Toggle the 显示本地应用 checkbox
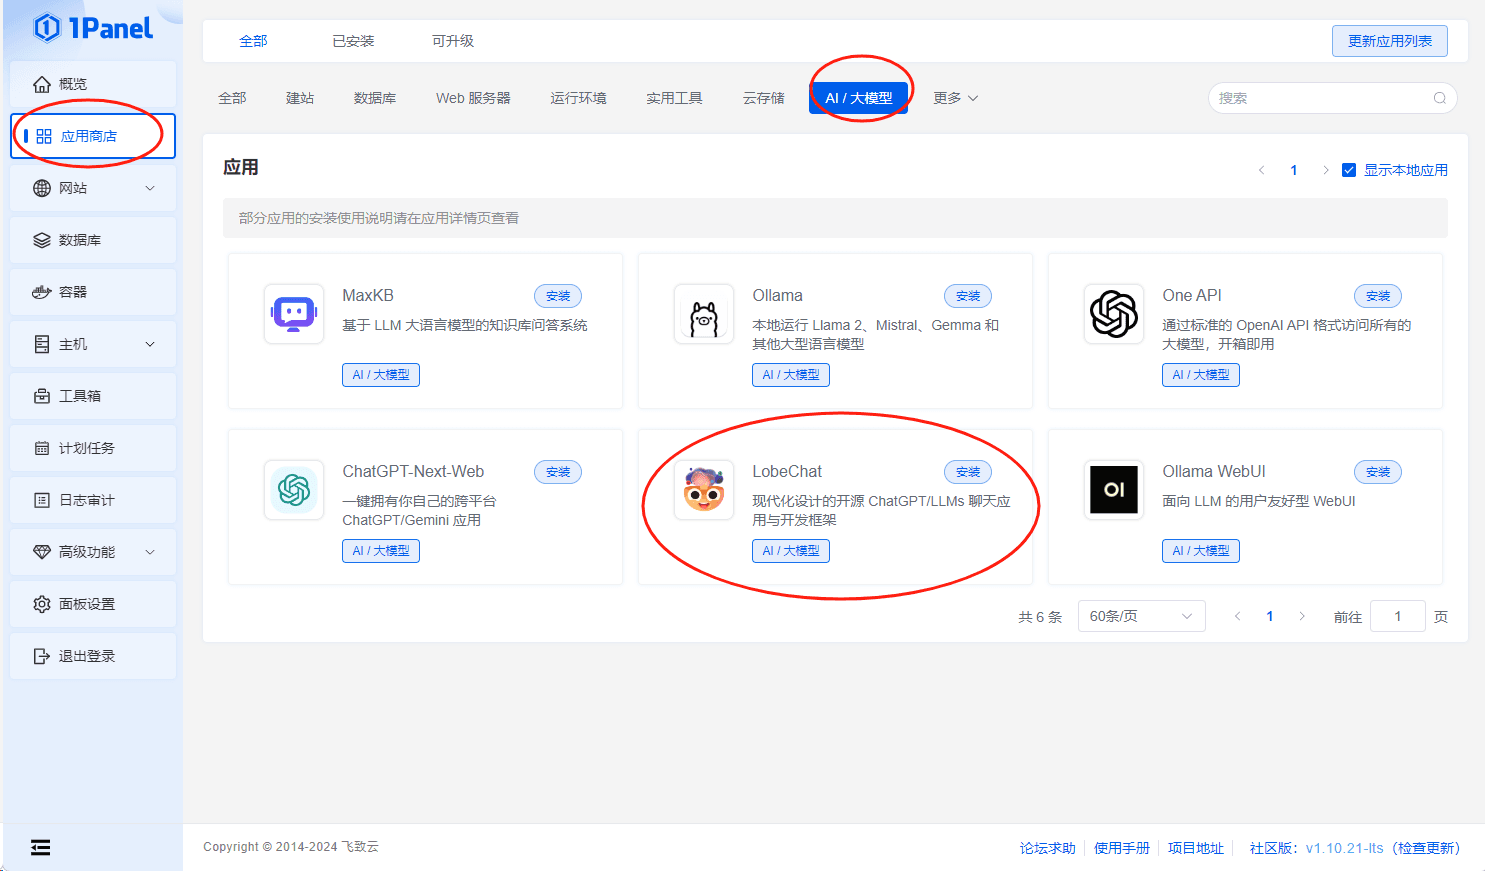This screenshot has height=871, width=1485. (x=1348, y=170)
